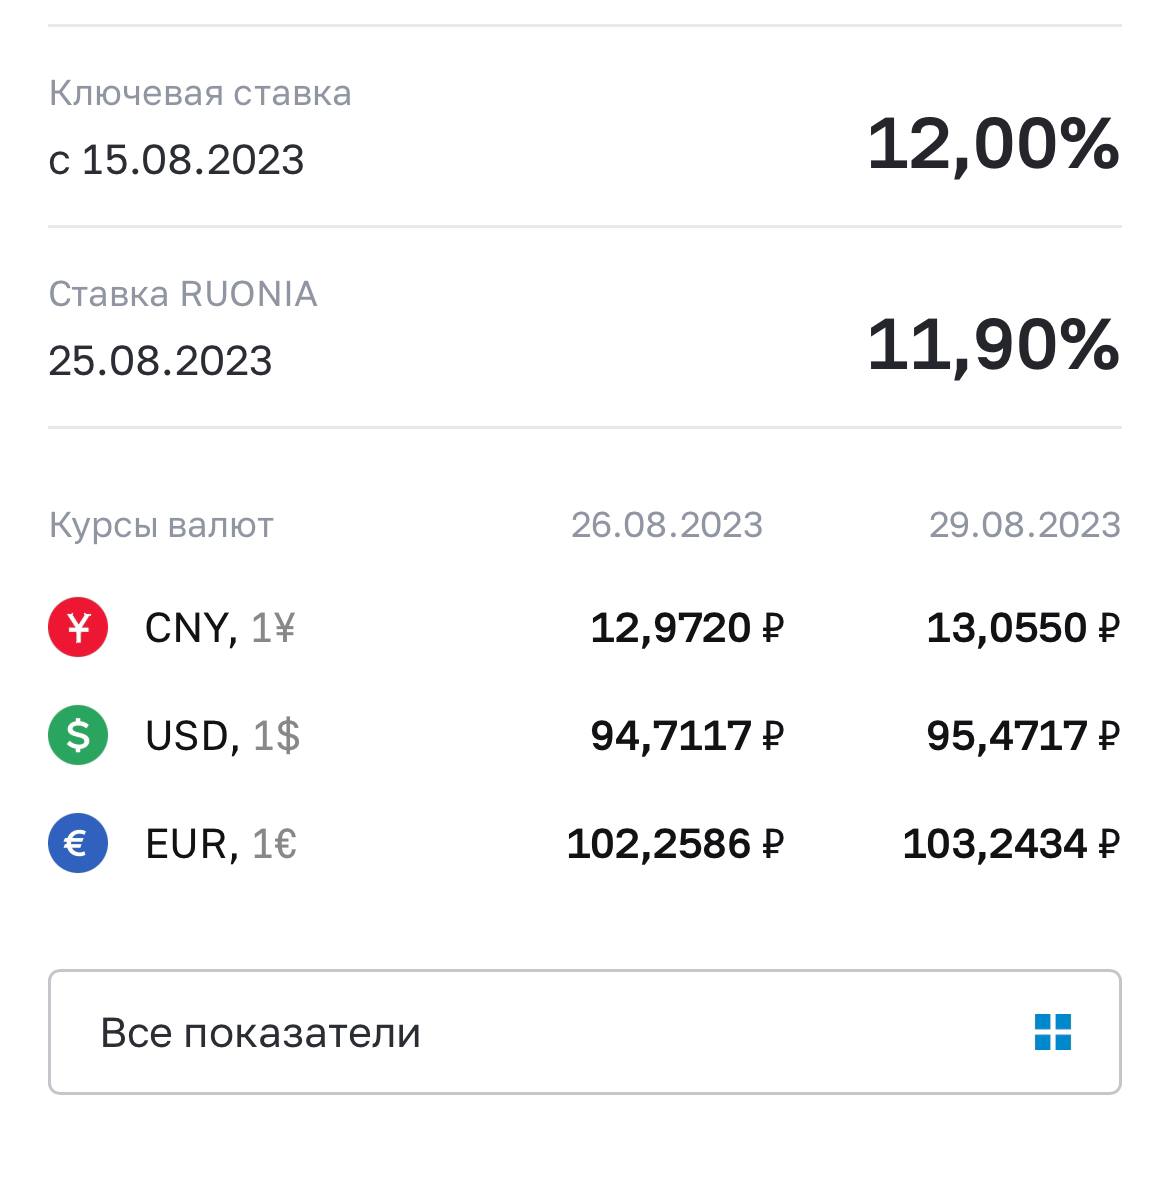This screenshot has width=1170, height=1203.
Task: Click the red CNY yuan icon
Action: [x=78, y=628]
